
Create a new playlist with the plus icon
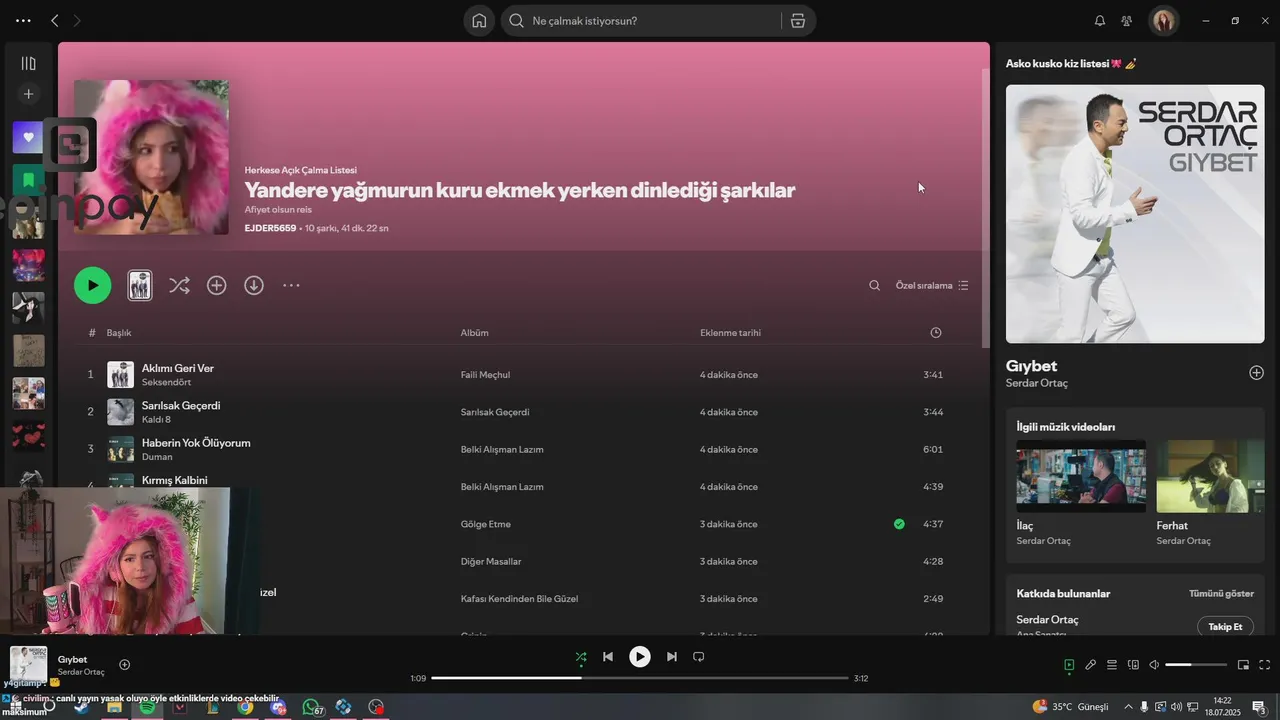coord(28,94)
